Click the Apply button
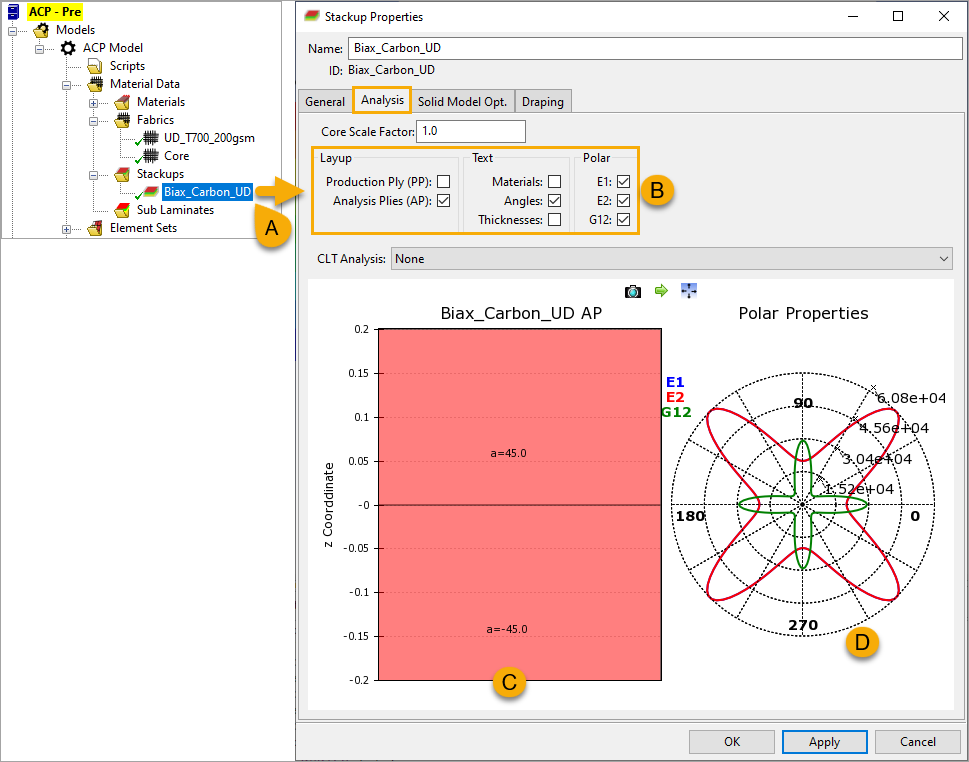Image resolution: width=969 pixels, height=762 pixels. click(825, 742)
